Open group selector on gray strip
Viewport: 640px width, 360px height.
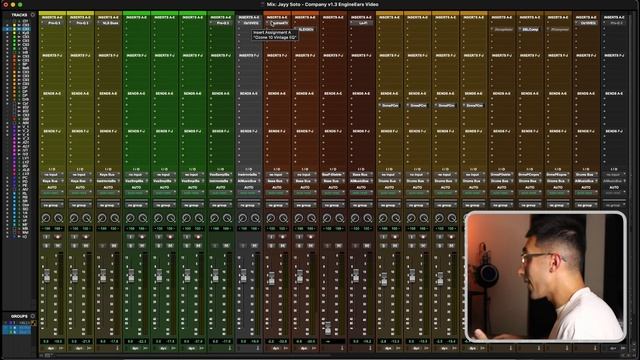pos(249,205)
